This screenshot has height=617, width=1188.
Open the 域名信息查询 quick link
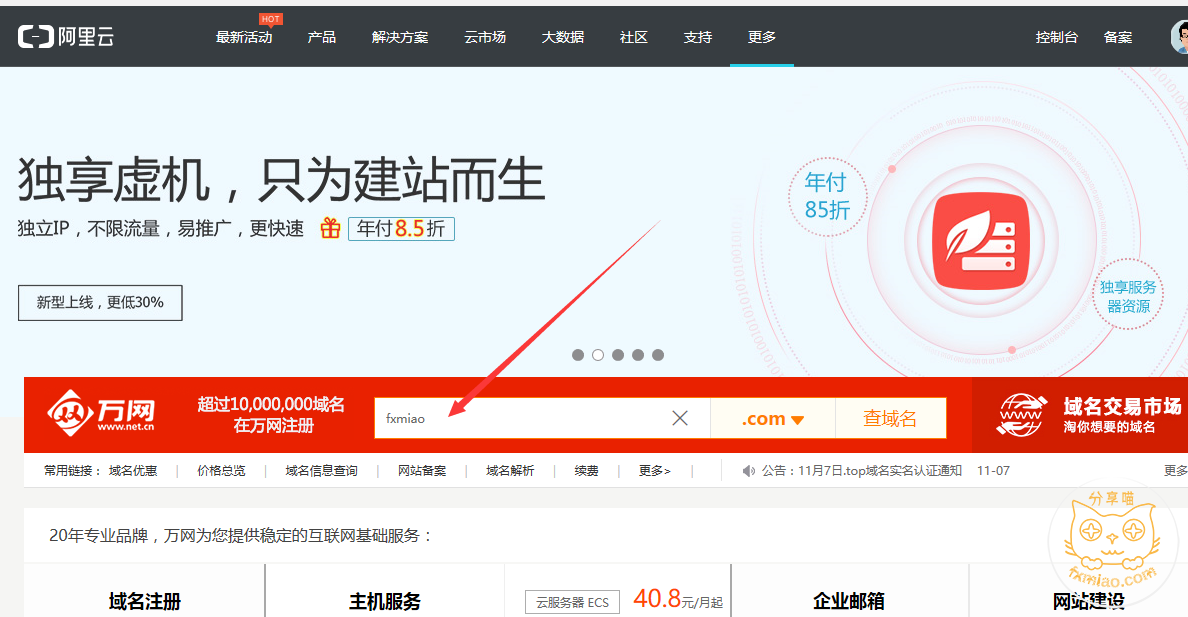coord(321,471)
